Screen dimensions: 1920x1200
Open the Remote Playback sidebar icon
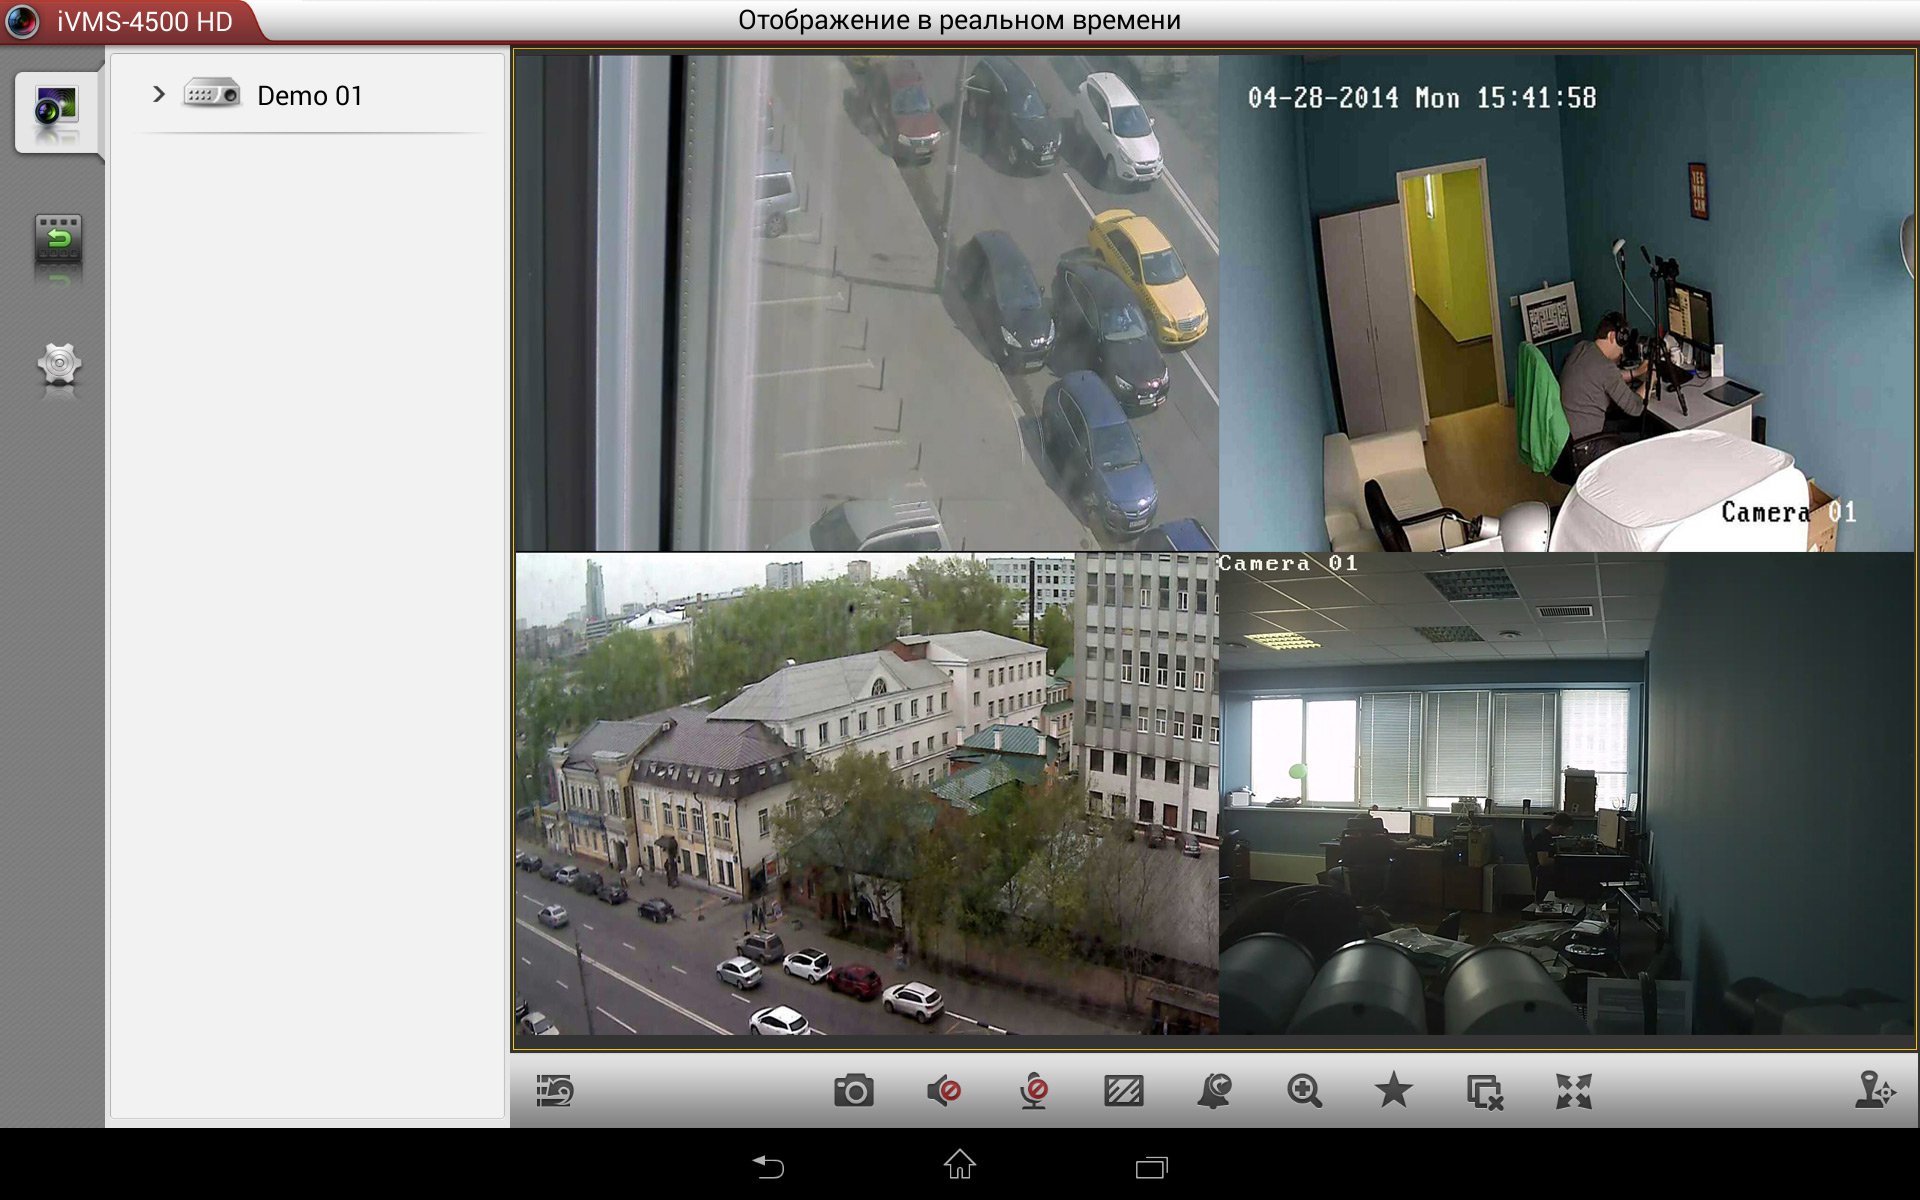(x=58, y=240)
